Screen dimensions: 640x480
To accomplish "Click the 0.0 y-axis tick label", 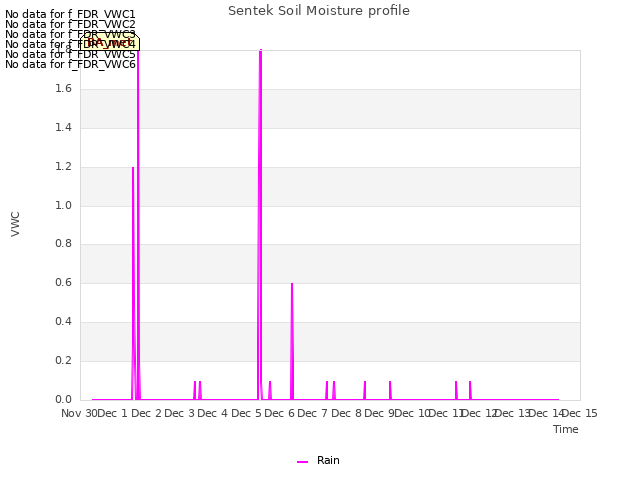I will [x=63, y=399].
